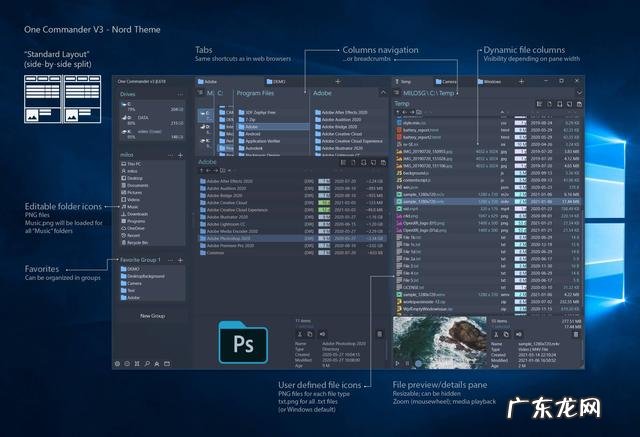Click the New Group button
This screenshot has height=437, width=640.
pyautogui.click(x=152, y=315)
